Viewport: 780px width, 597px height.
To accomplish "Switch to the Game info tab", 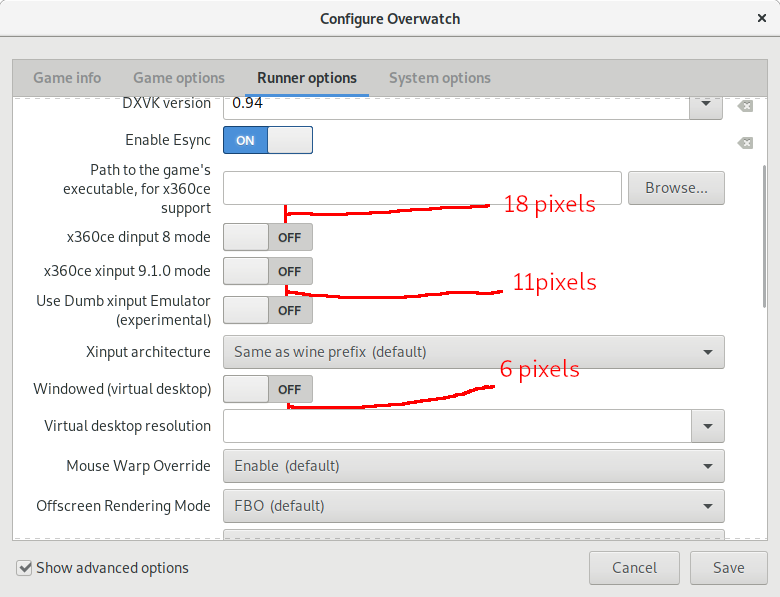I will (67, 78).
